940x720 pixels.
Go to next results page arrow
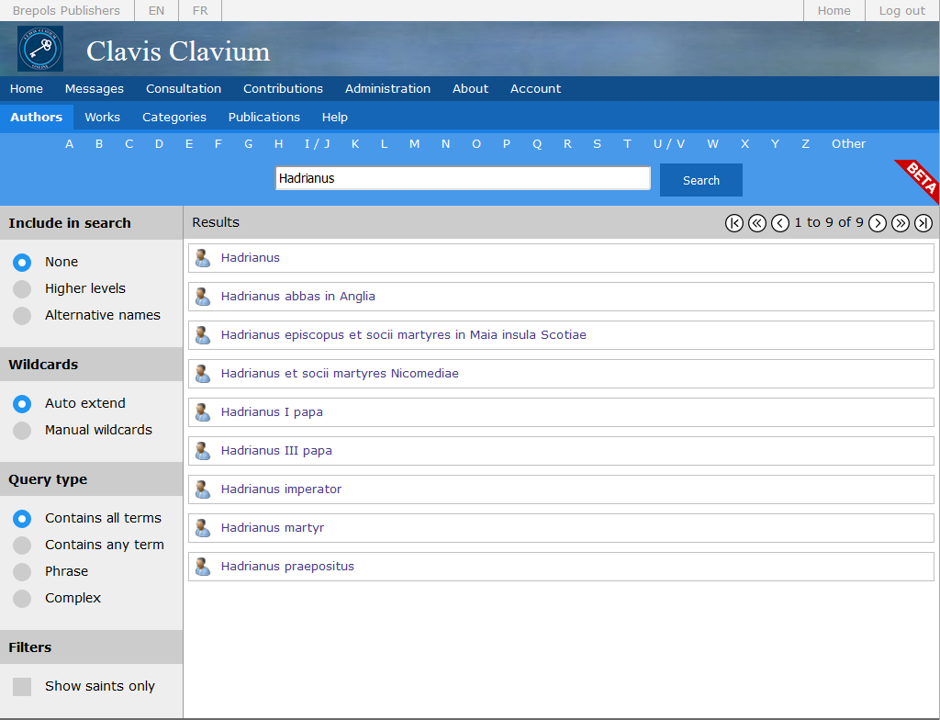[x=877, y=223]
